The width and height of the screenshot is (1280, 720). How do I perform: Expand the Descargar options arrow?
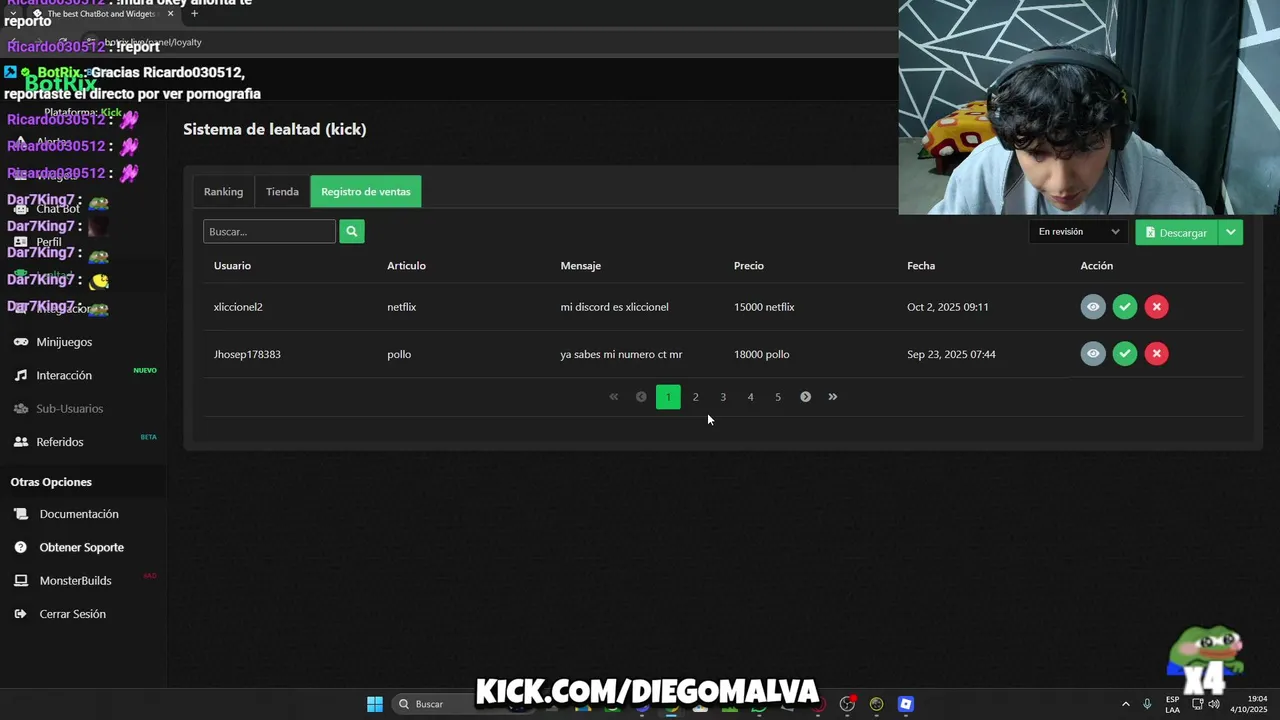coord(1231,232)
